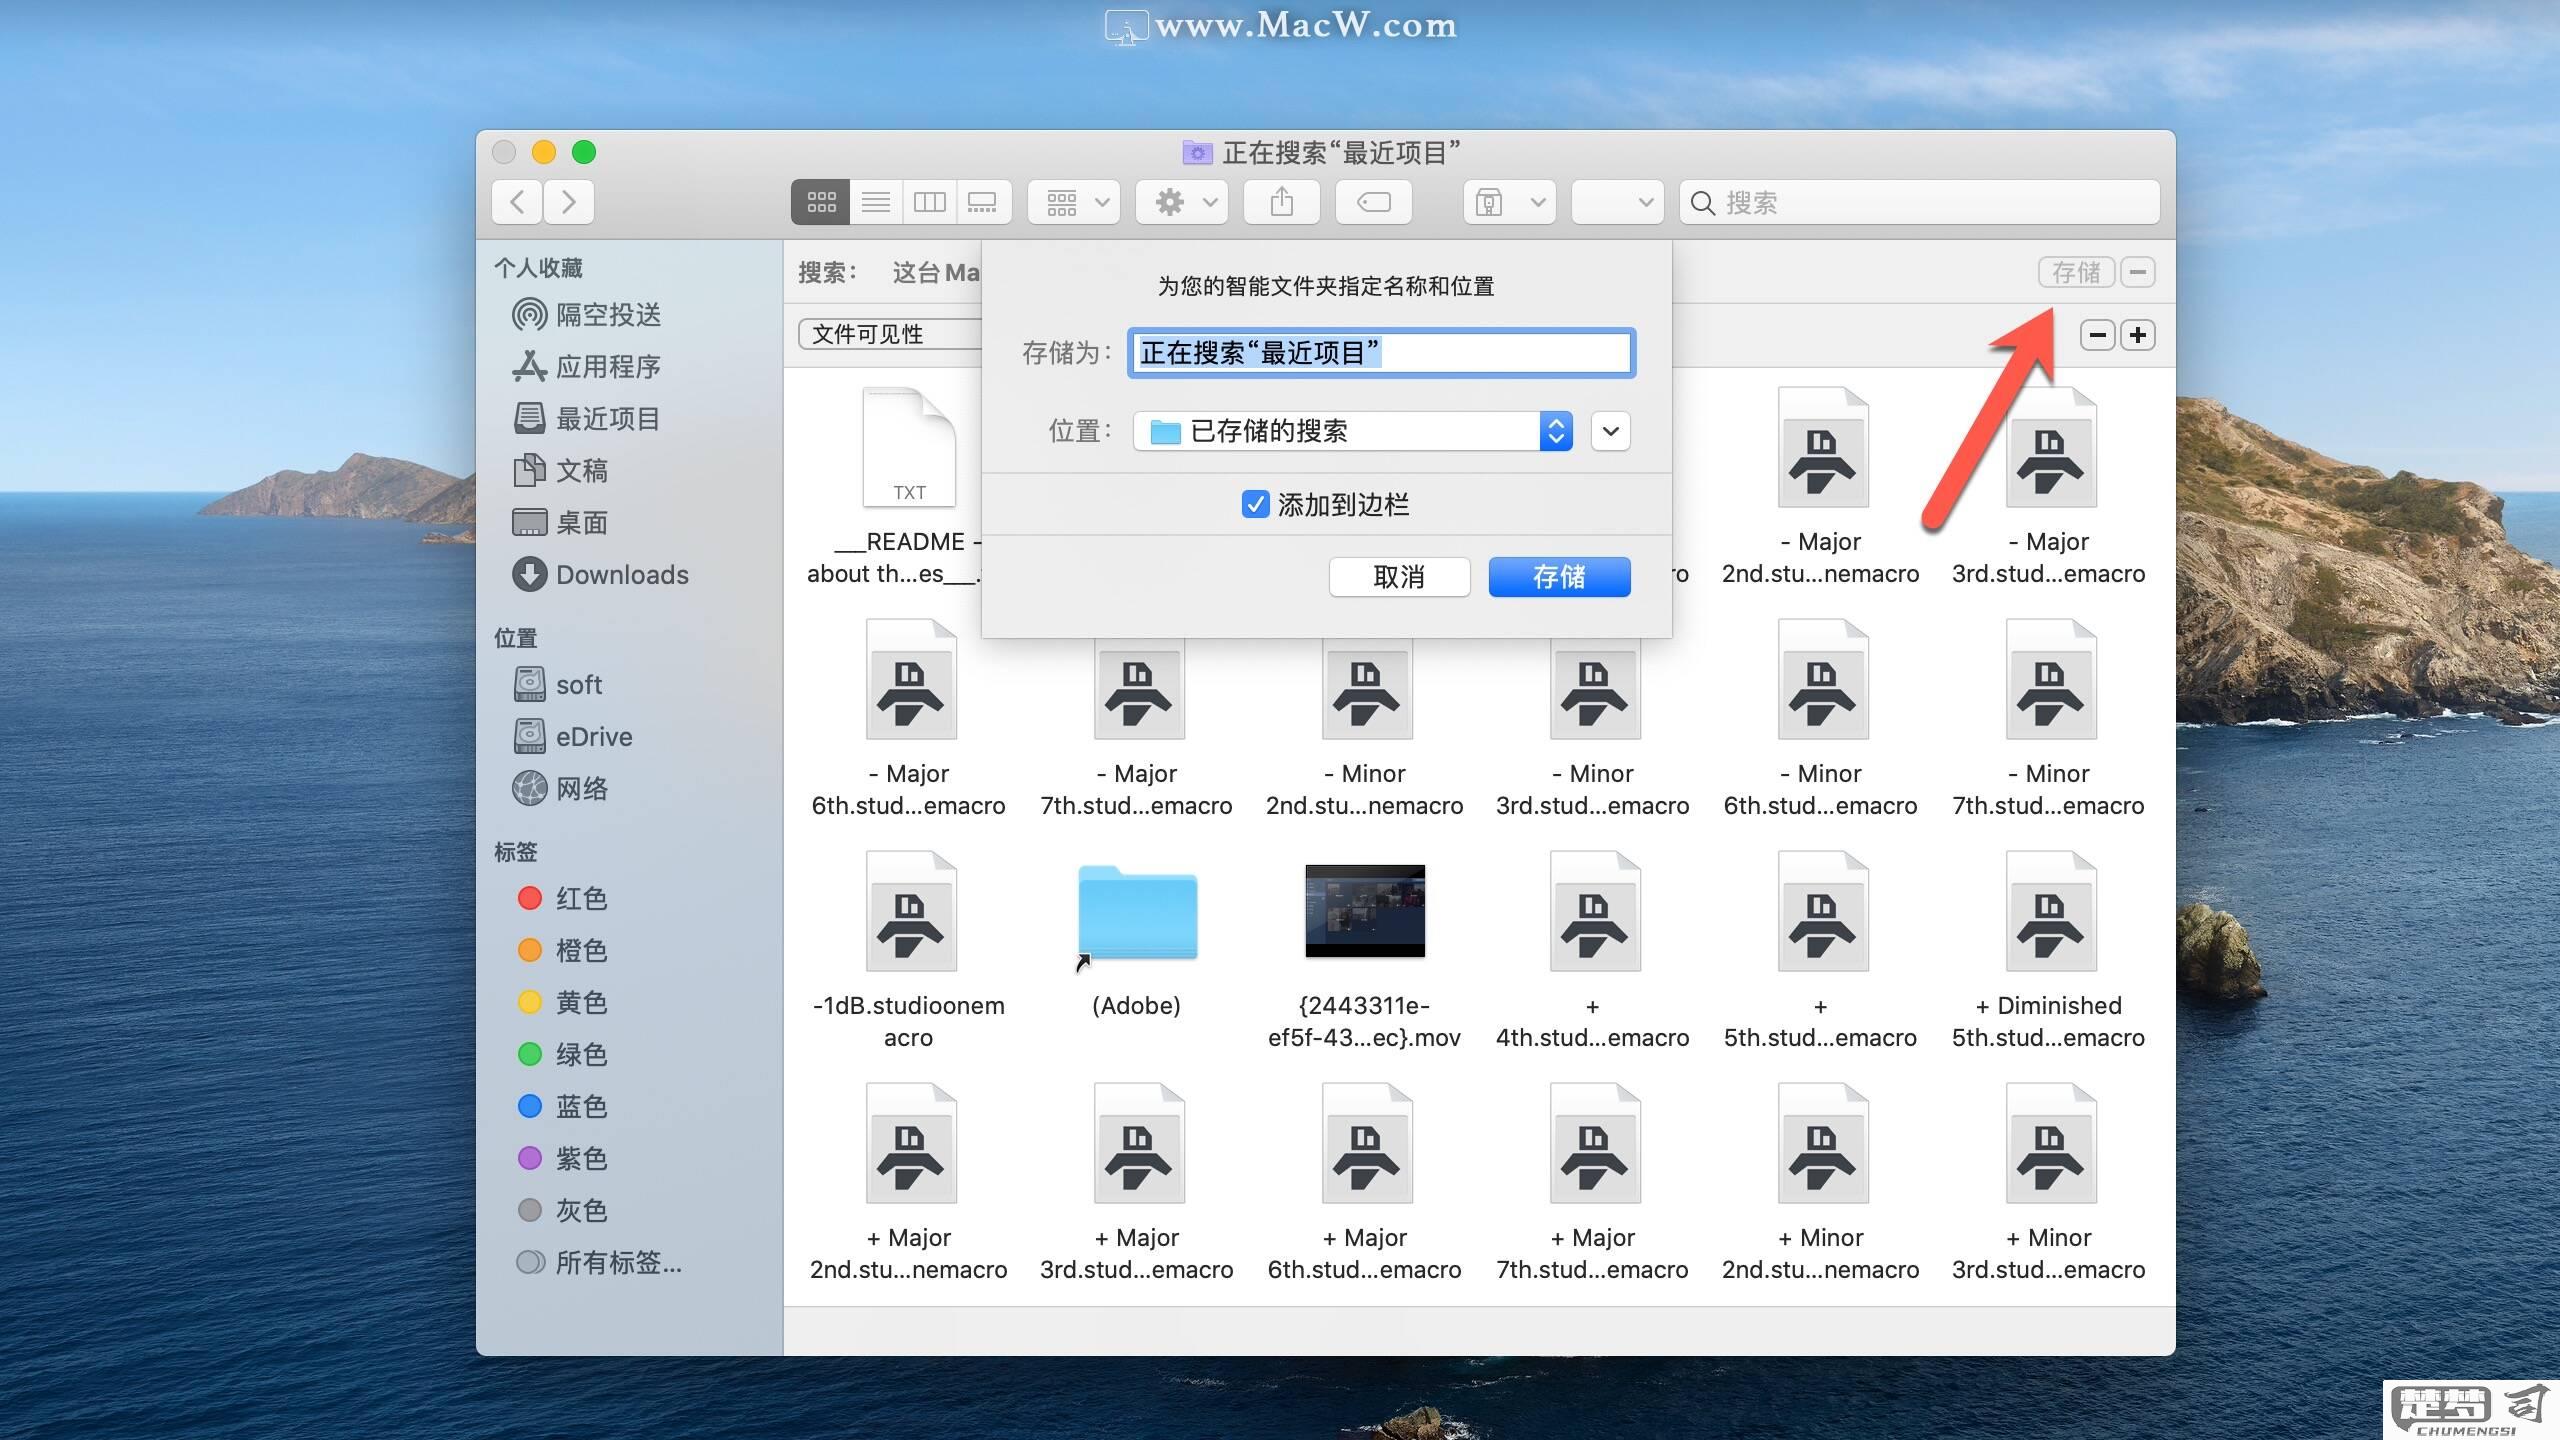Screen dimensions: 2560x1440
Task: Open 网络 in sidebar
Action: pyautogui.click(x=560, y=789)
